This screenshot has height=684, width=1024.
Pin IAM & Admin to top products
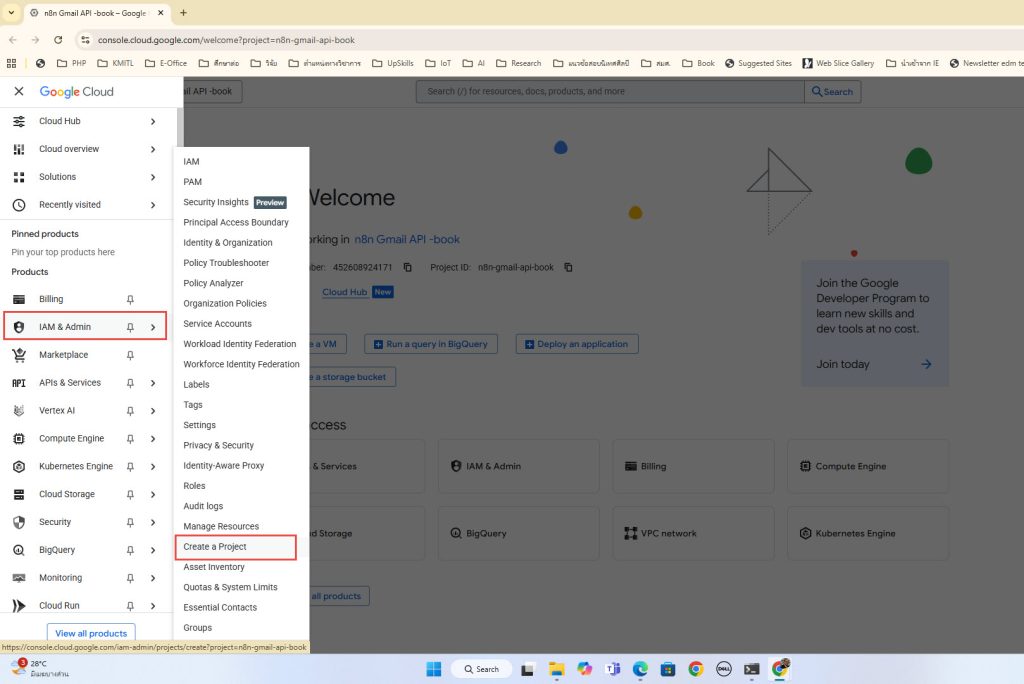130,327
